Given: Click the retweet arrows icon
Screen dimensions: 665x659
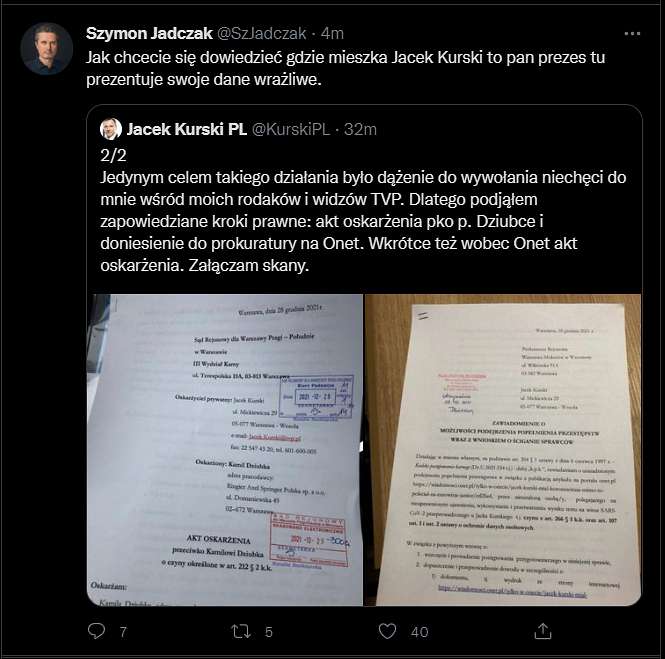Looking at the screenshot, I should [x=240, y=631].
